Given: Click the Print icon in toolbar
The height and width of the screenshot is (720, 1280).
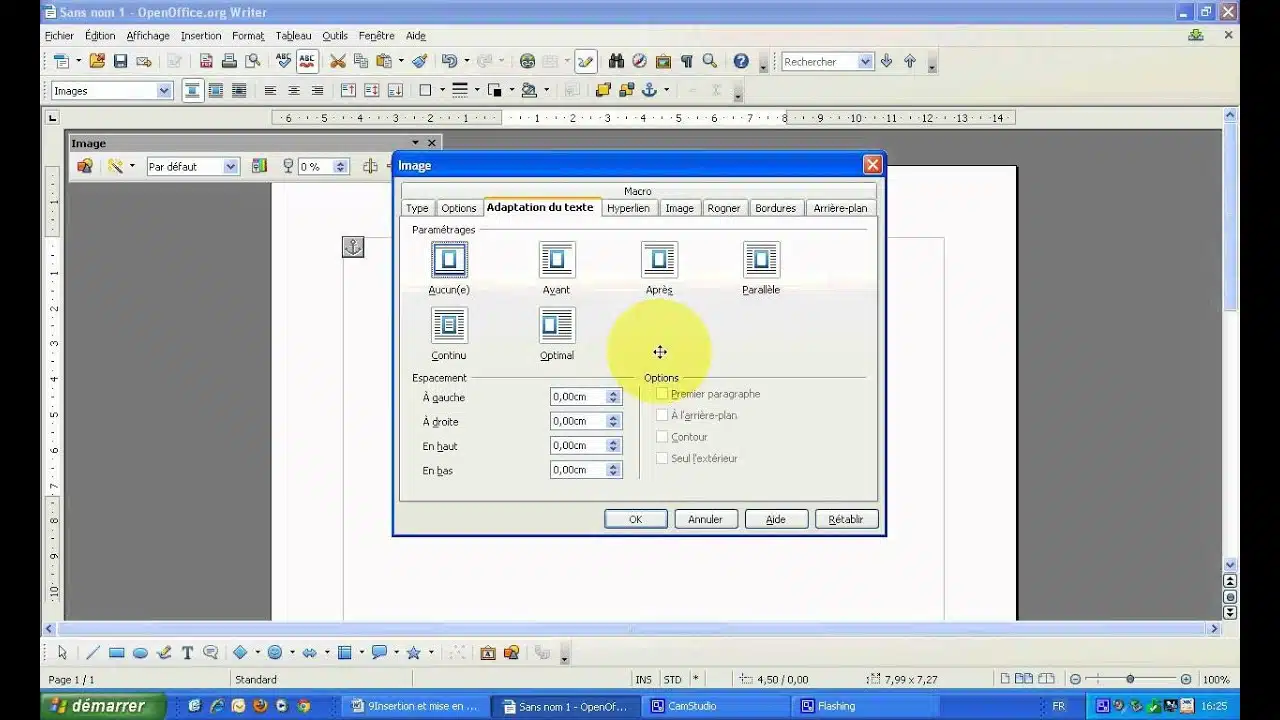Looking at the screenshot, I should click(230, 61).
